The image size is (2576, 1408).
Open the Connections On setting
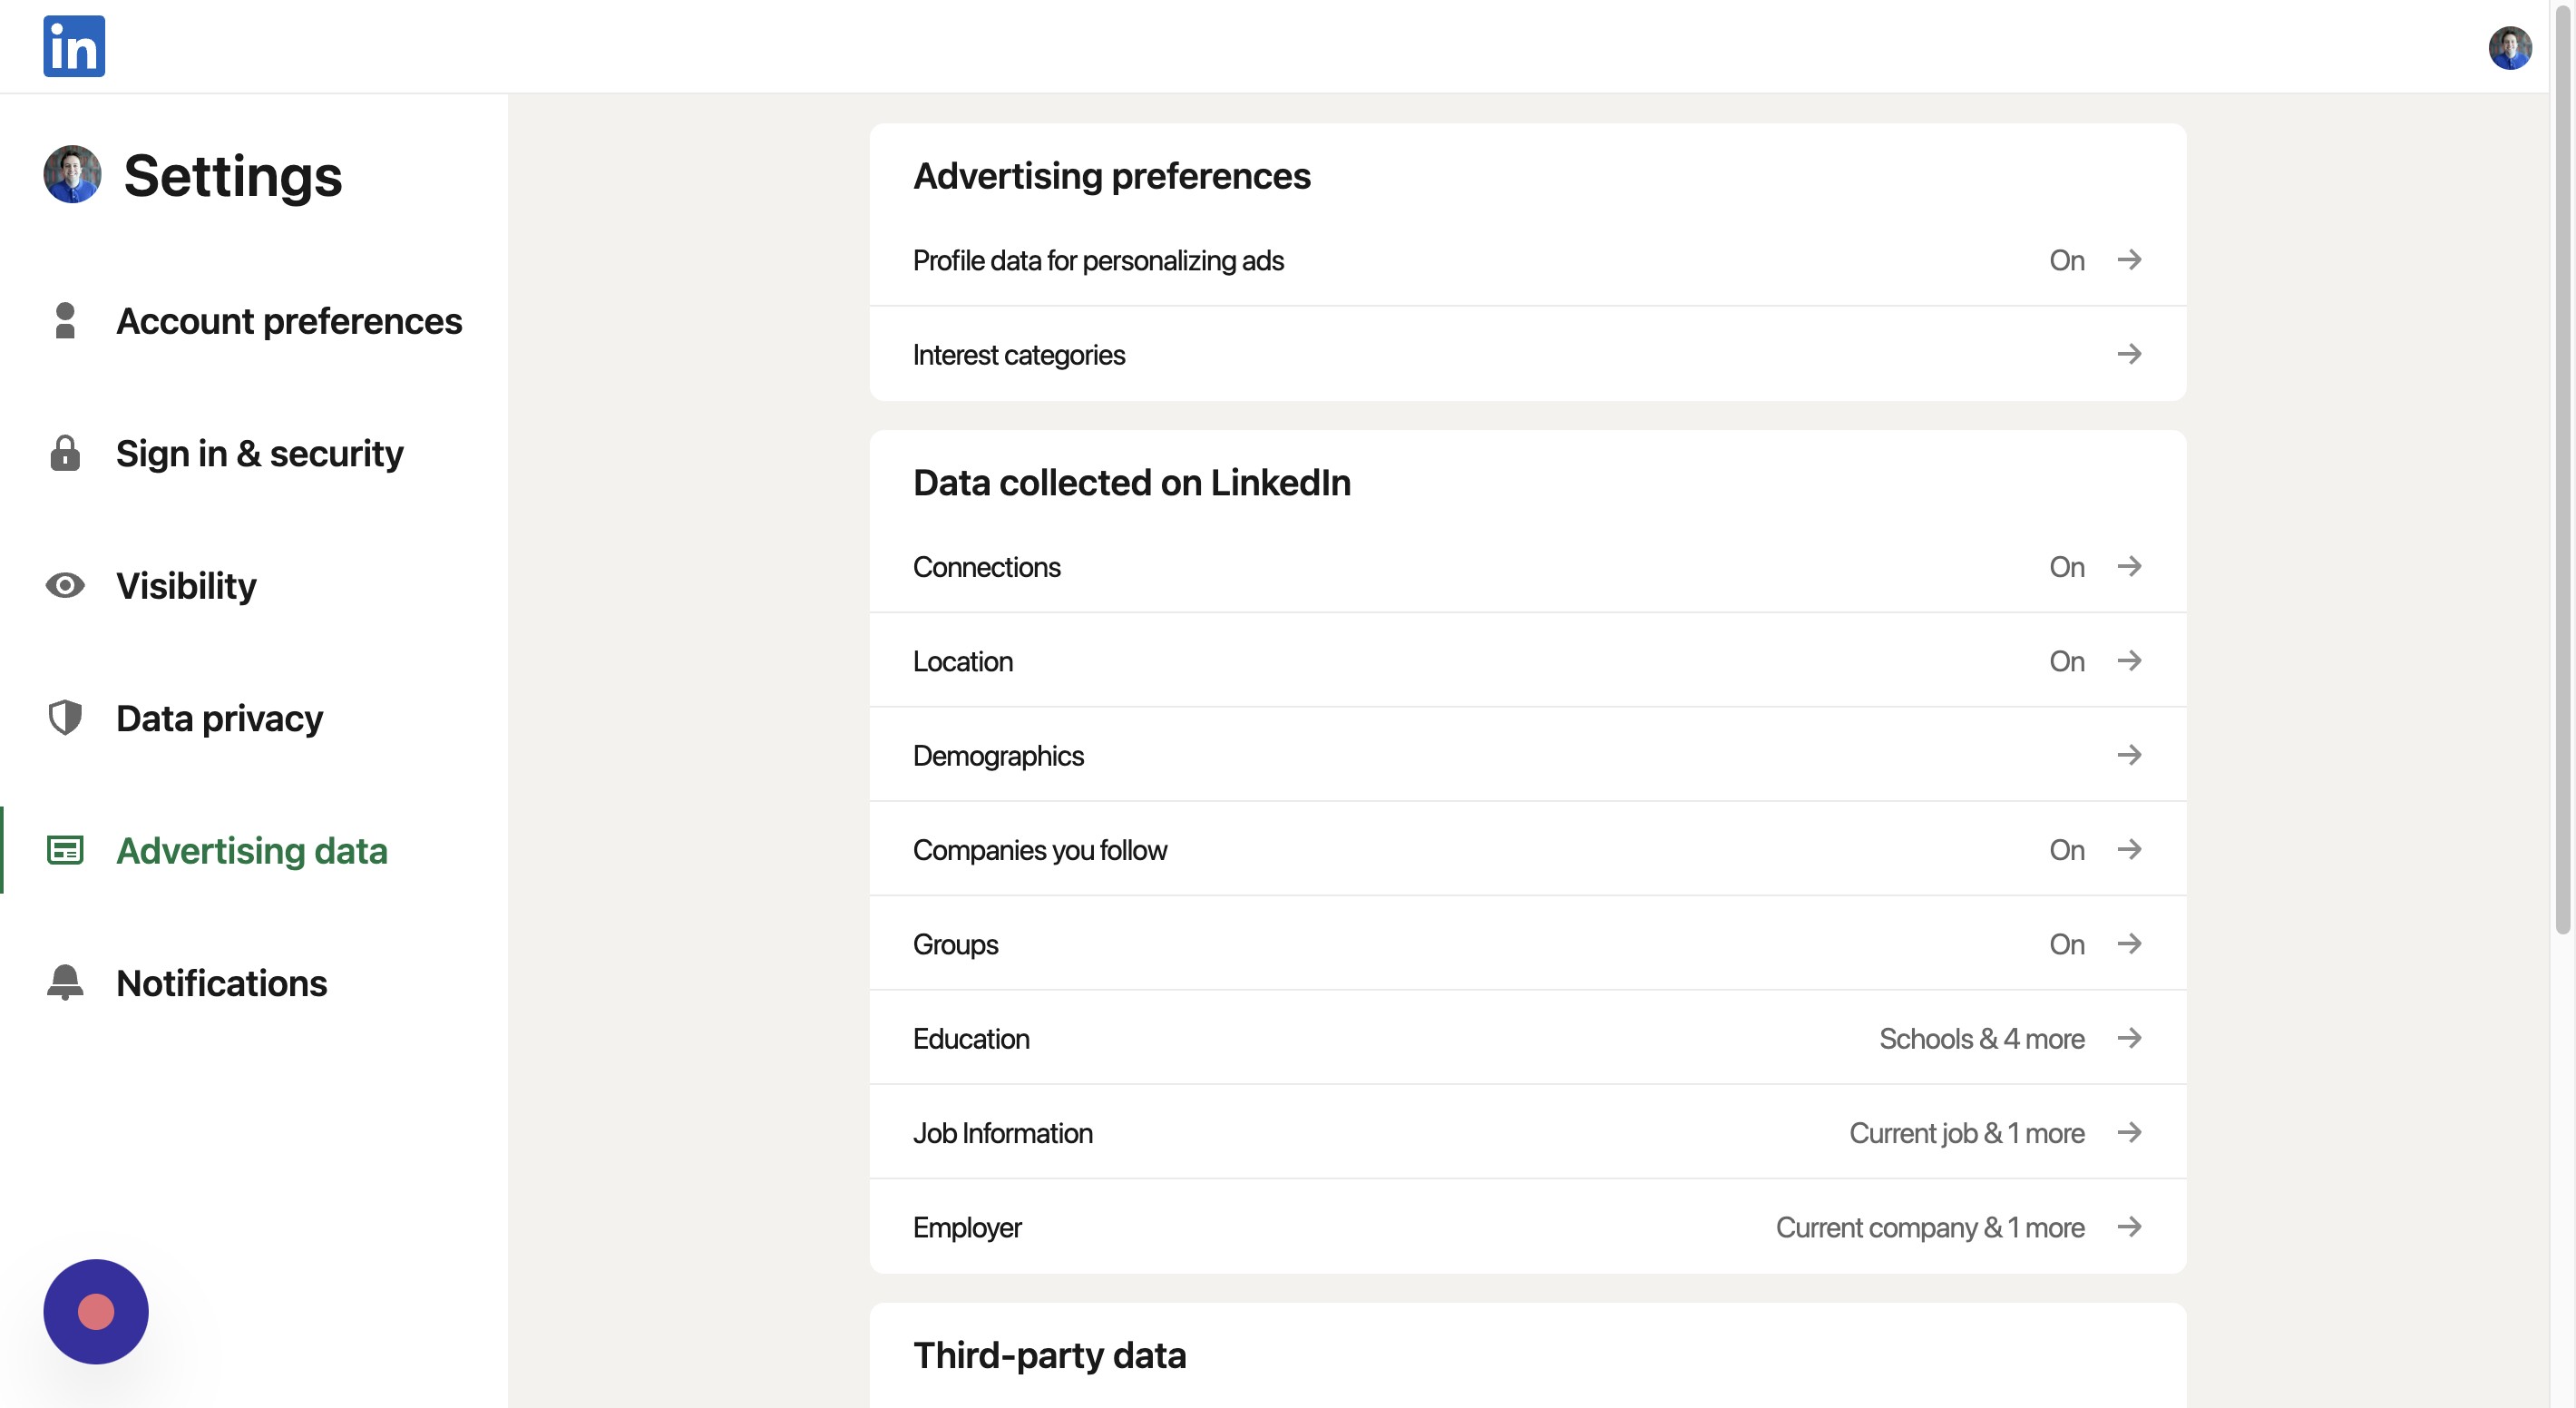(2066, 567)
